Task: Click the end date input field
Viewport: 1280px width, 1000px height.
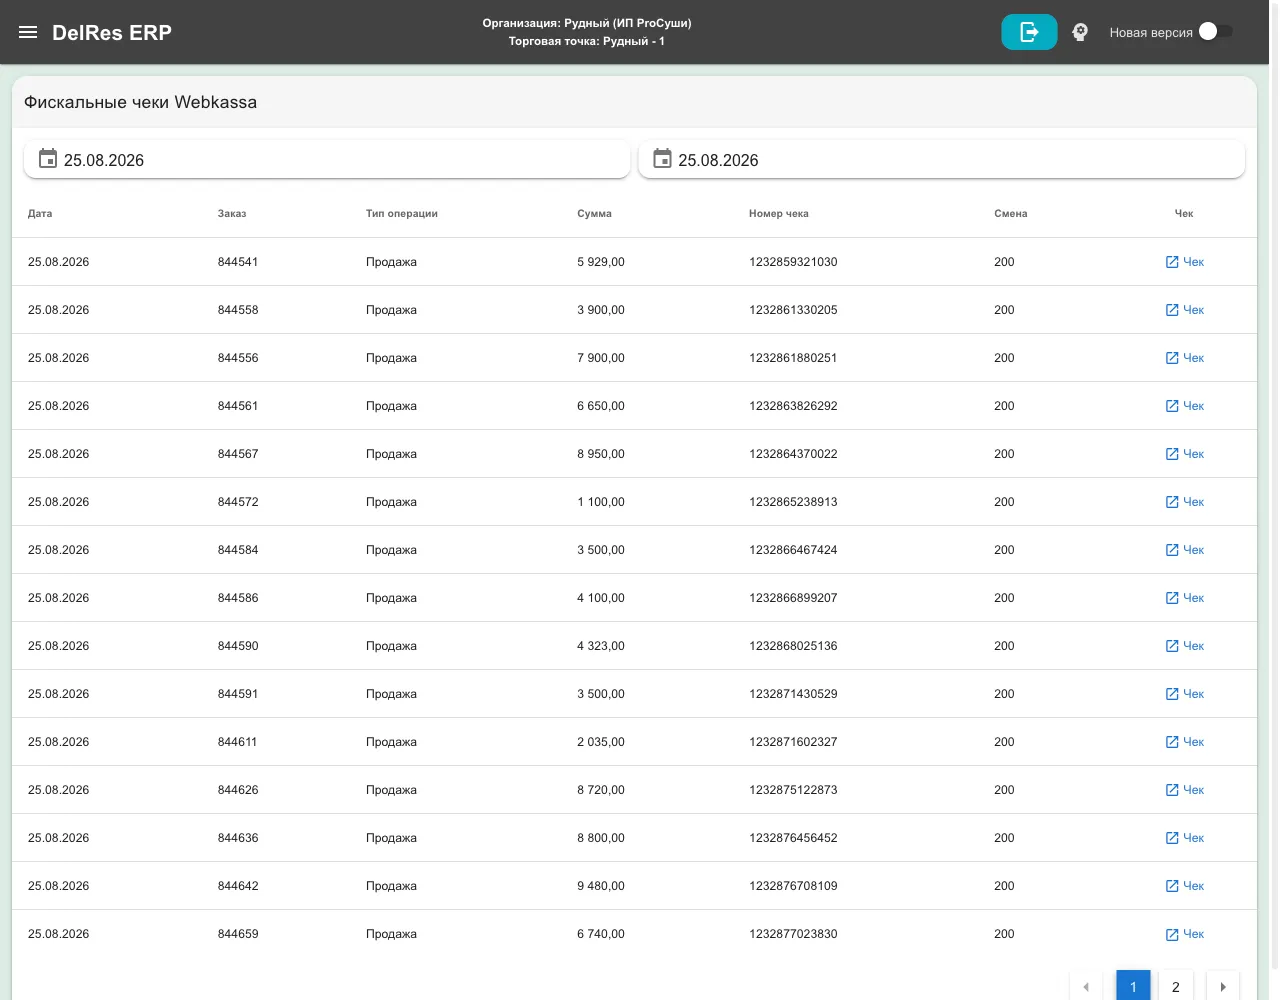Action: [x=941, y=160]
